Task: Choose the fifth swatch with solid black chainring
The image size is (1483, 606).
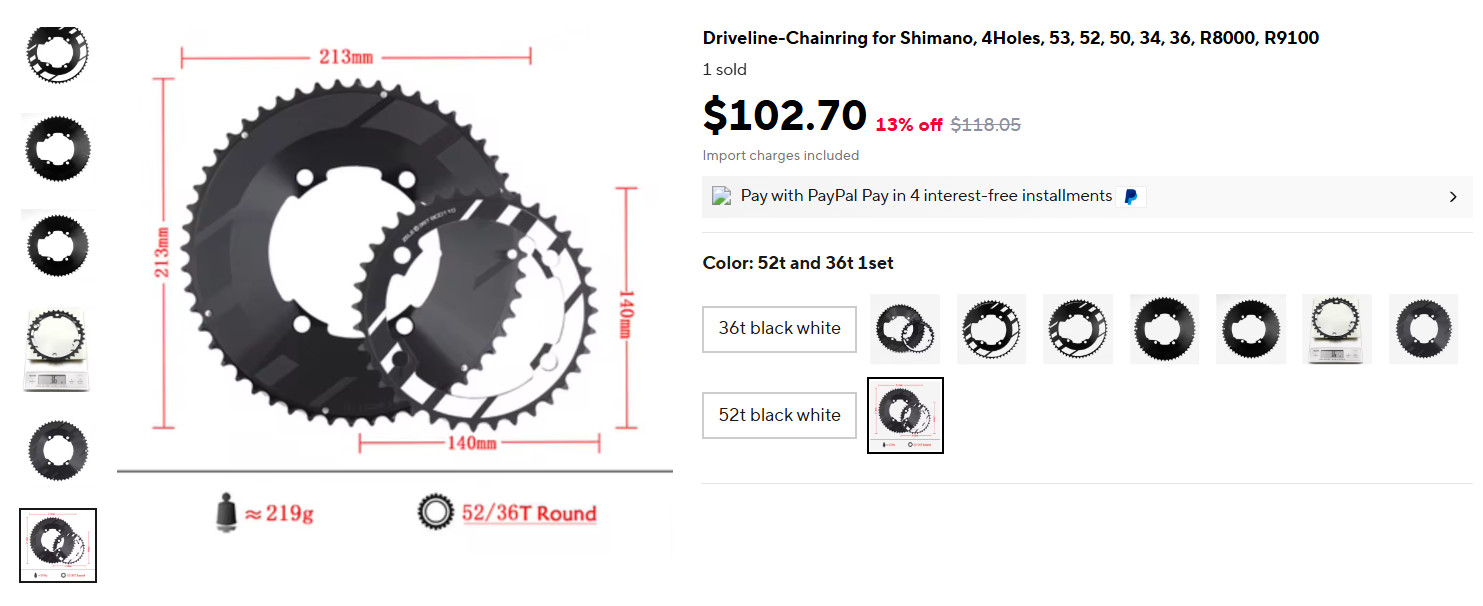Action: [1251, 329]
